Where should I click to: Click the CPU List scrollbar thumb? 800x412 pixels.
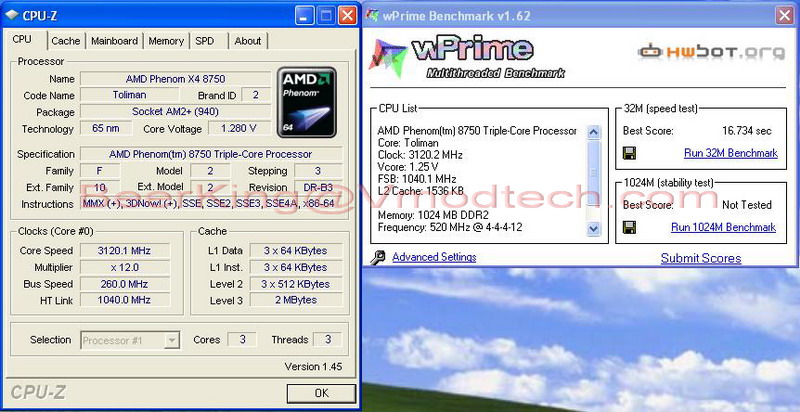tap(593, 173)
